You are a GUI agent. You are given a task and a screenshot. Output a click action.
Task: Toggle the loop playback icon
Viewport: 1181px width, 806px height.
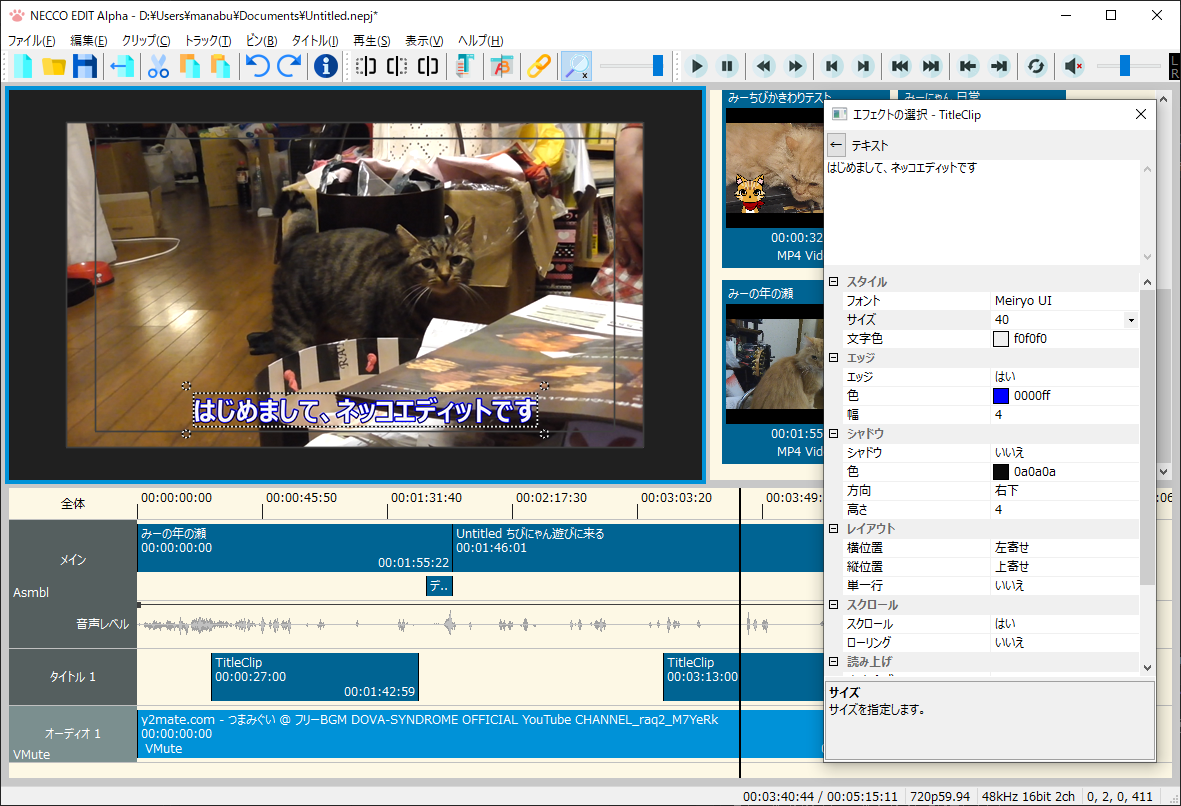click(x=1036, y=66)
